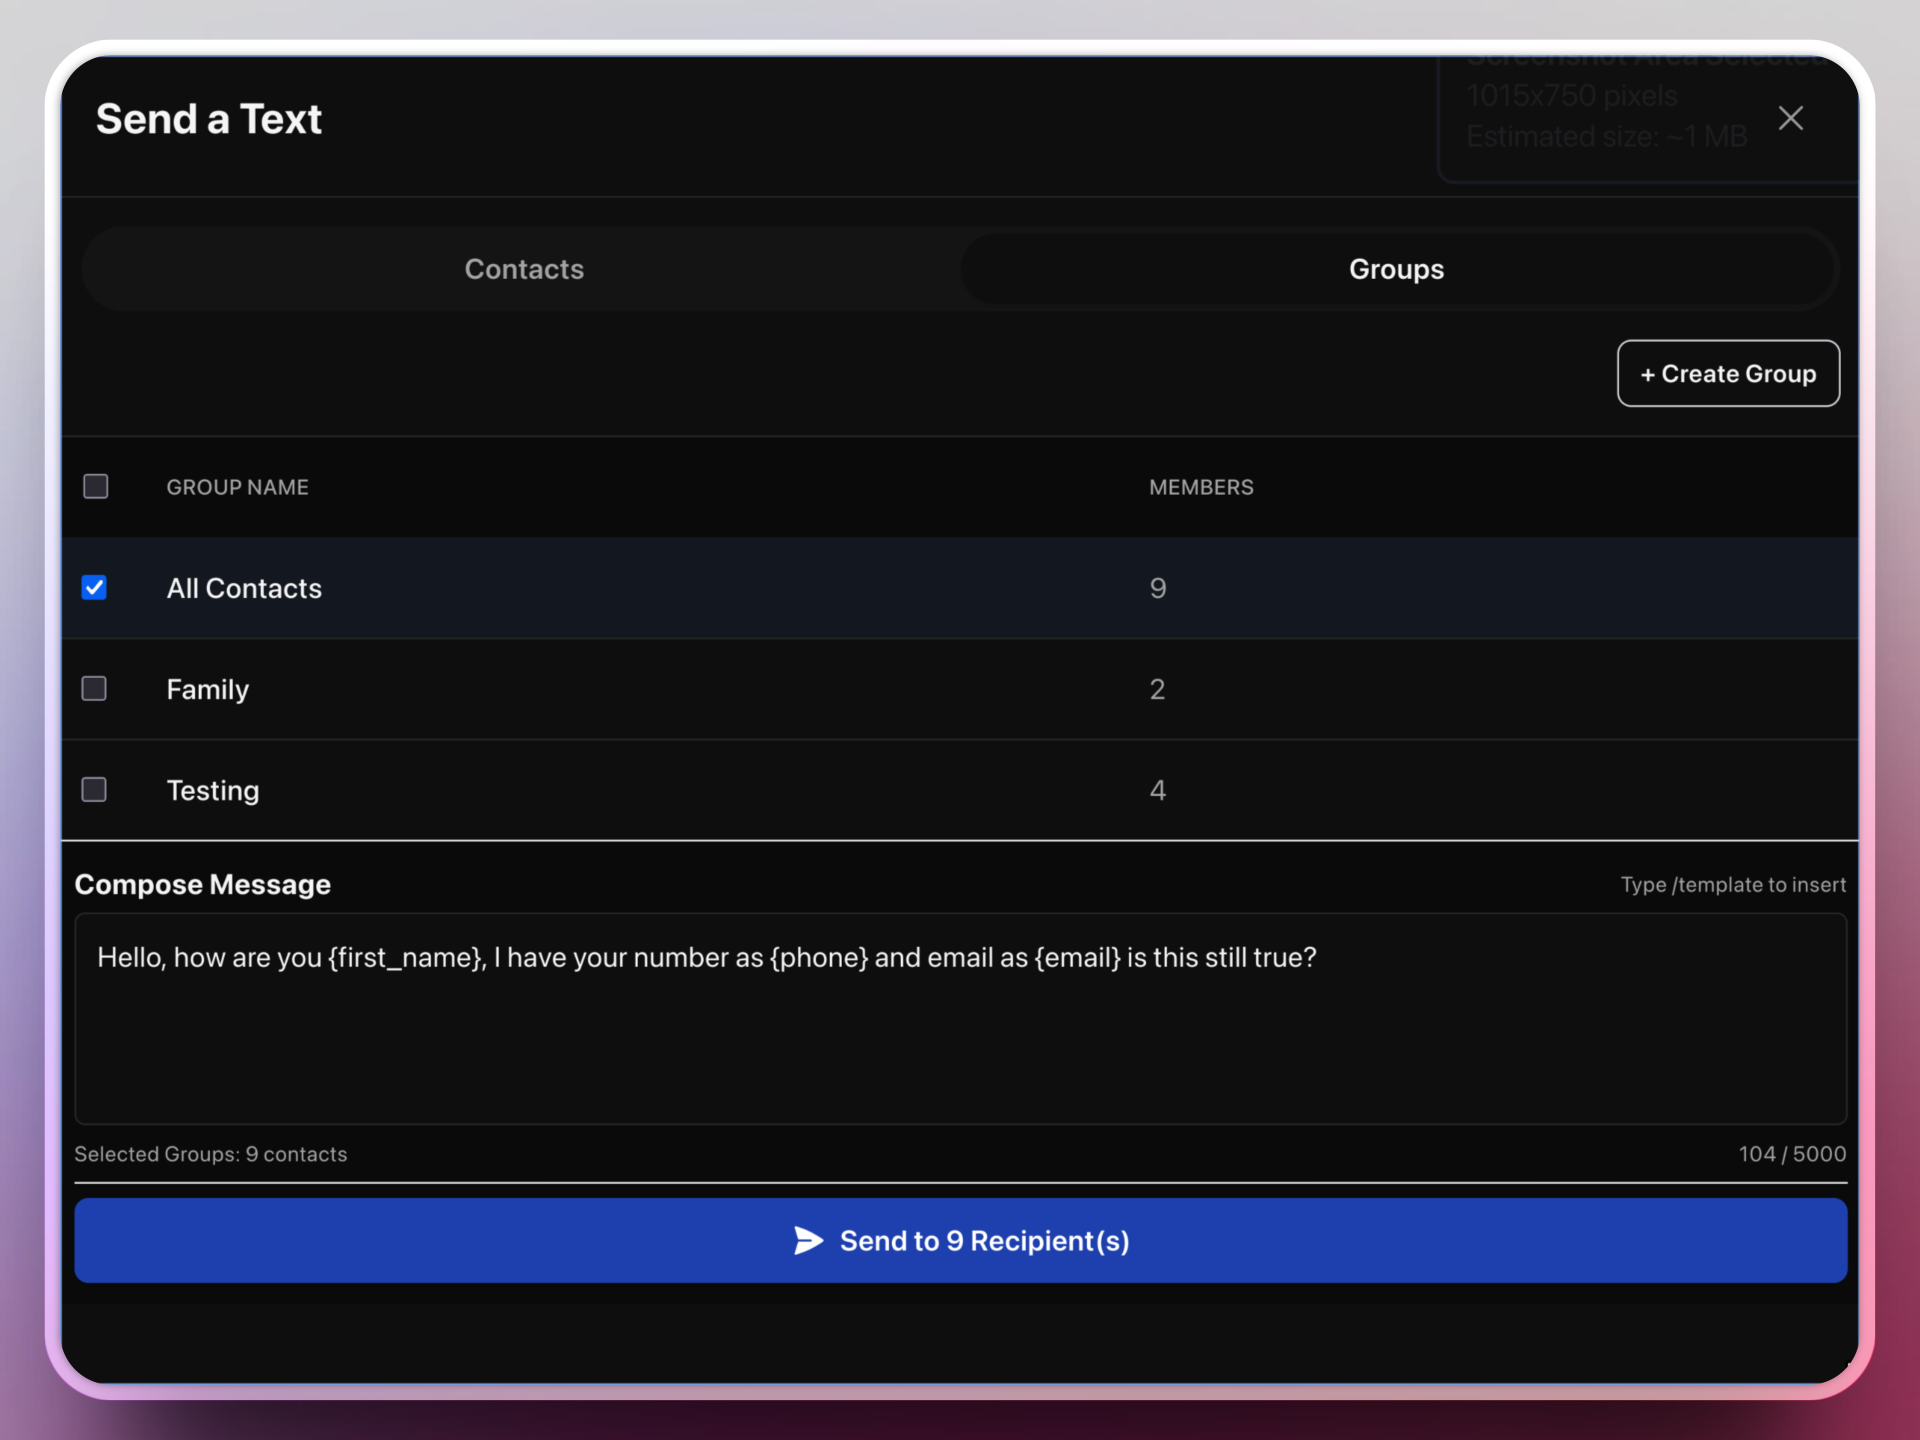Toggle the select-all groups checkbox
Screen dimensions: 1920x1440
tap(96, 487)
